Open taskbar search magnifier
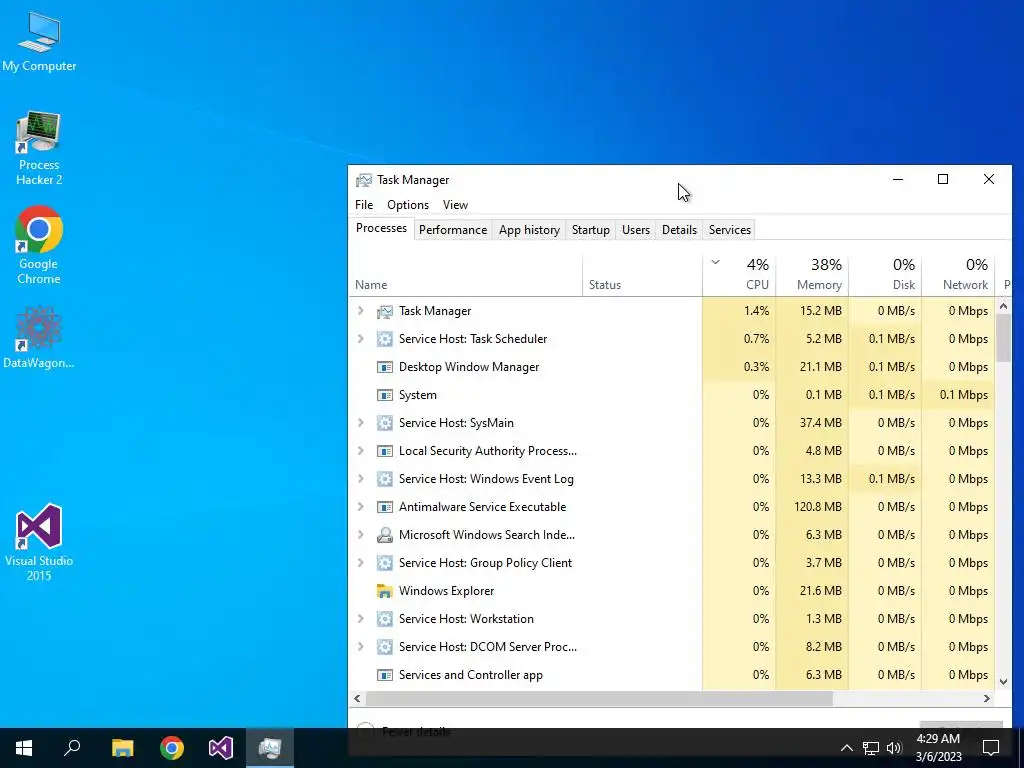This screenshot has width=1024, height=768. 72,748
